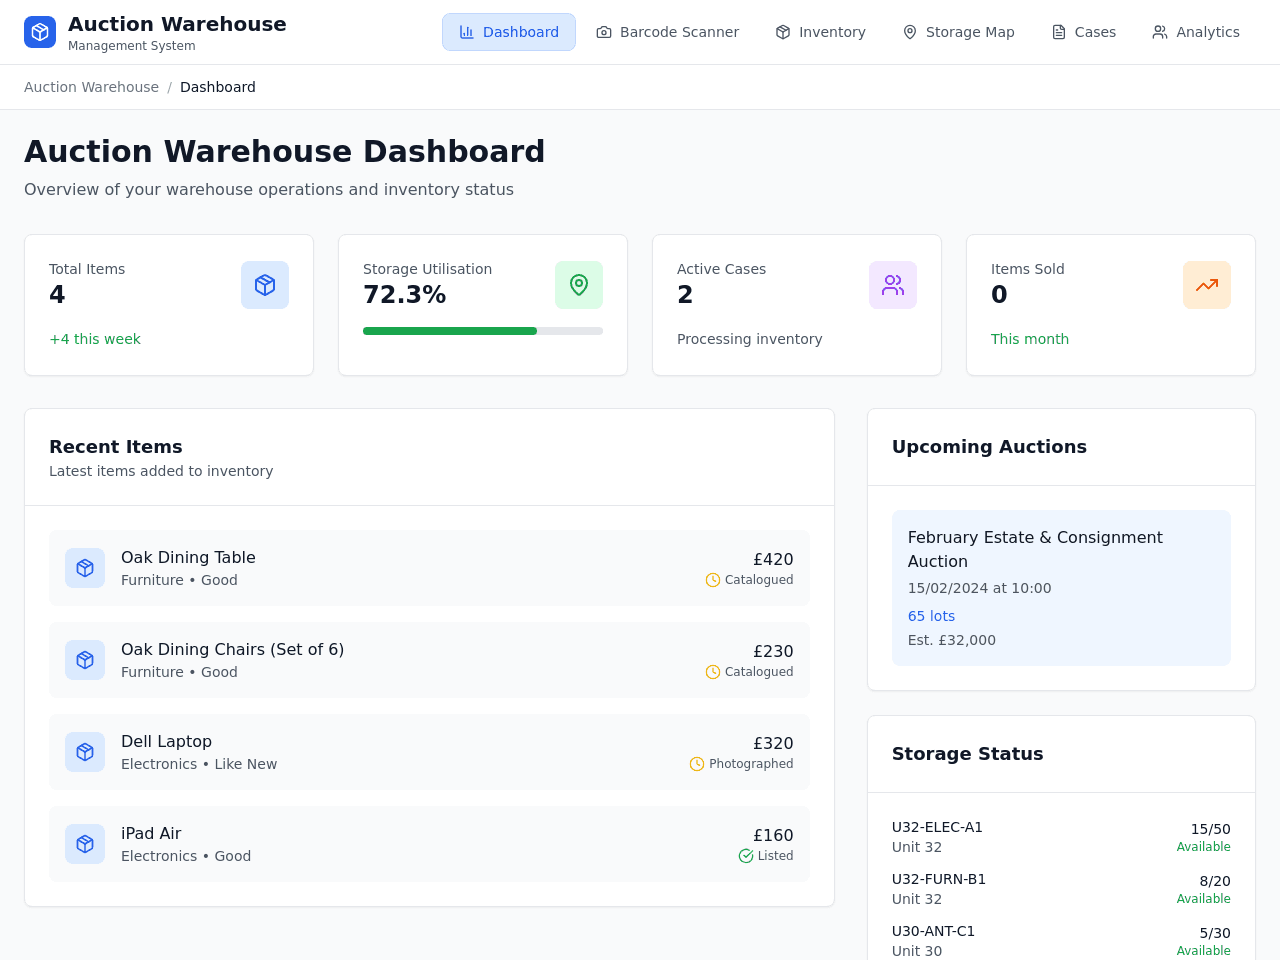Click the Auction Warehouse breadcrumb link
Image resolution: width=1280 pixels, height=960 pixels.
(x=91, y=87)
